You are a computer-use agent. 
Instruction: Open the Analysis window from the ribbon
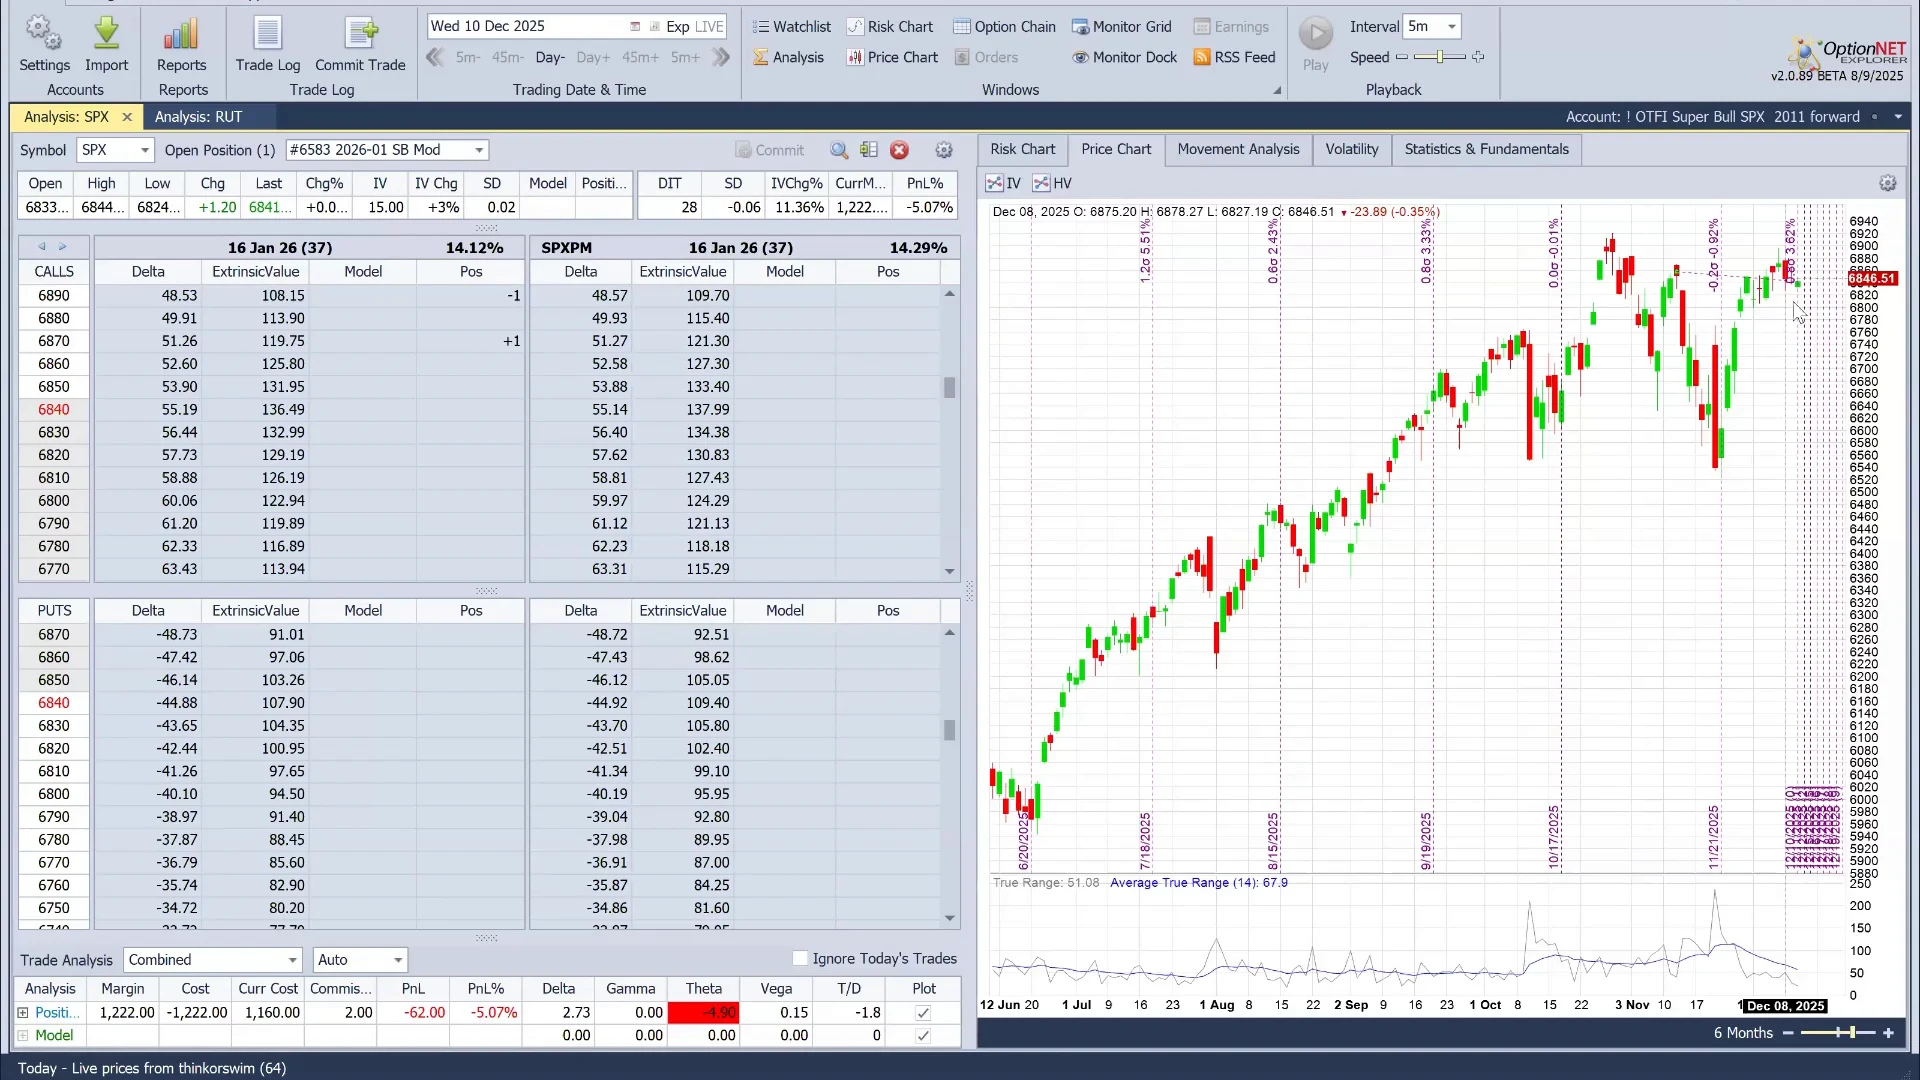788,57
